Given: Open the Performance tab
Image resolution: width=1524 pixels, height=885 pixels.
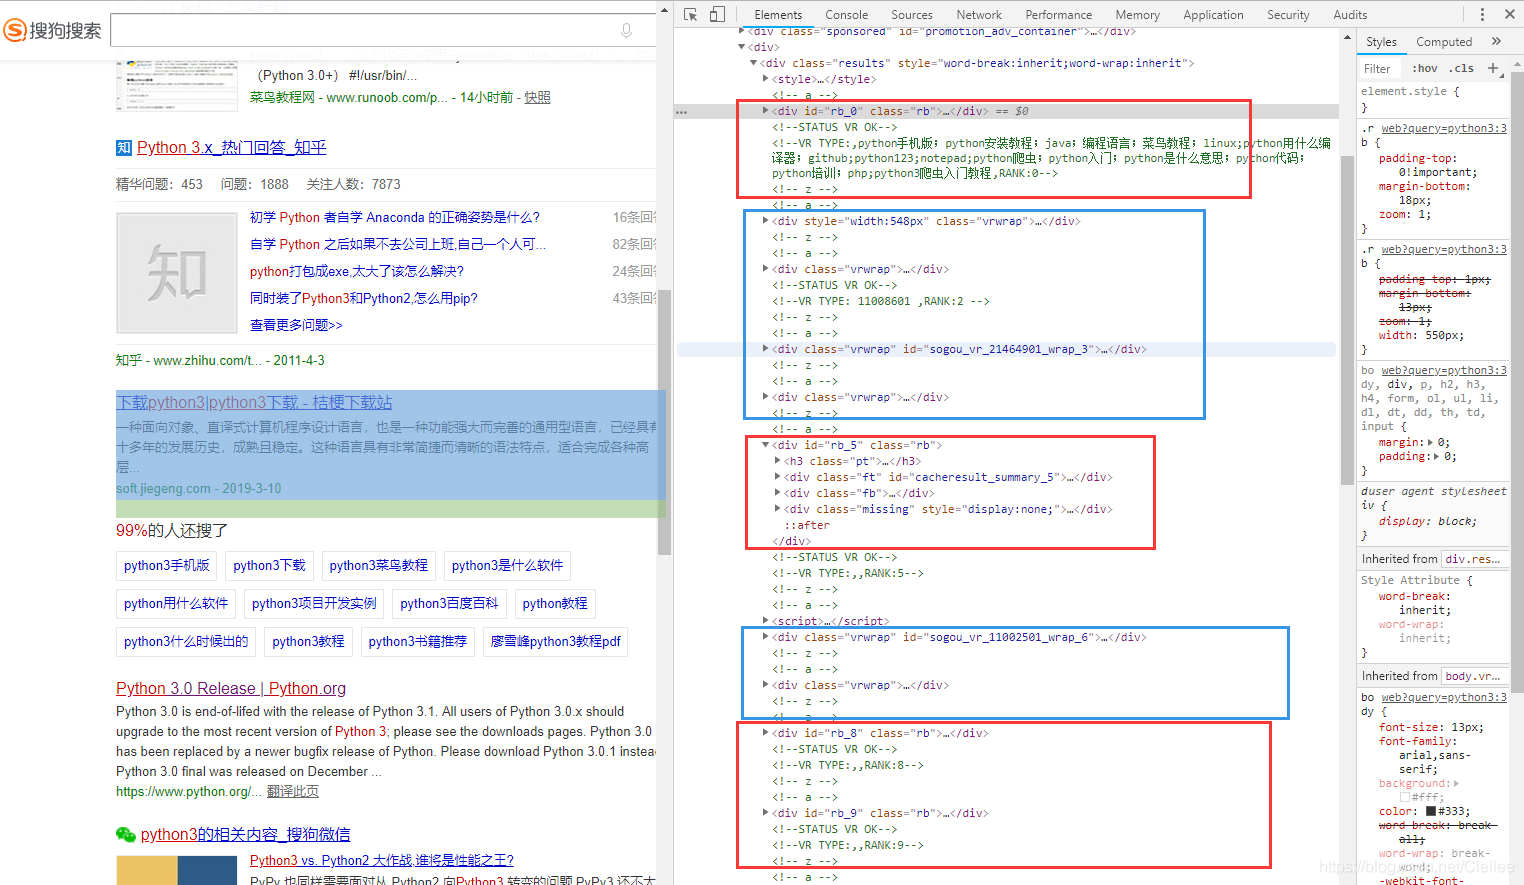Looking at the screenshot, I should coord(1059,15).
